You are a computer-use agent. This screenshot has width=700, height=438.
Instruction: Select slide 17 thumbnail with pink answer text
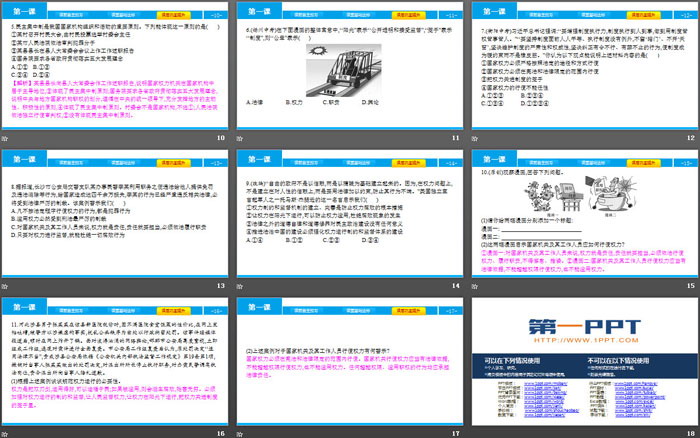(350, 361)
